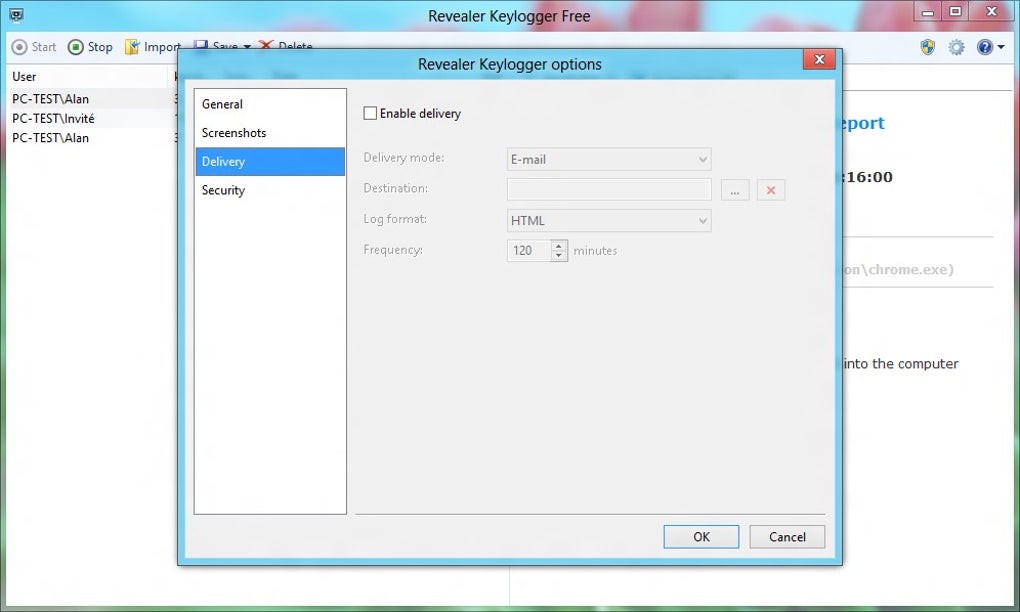Select last PC-TEST\Alan user row
The height and width of the screenshot is (612, 1020).
[90, 138]
